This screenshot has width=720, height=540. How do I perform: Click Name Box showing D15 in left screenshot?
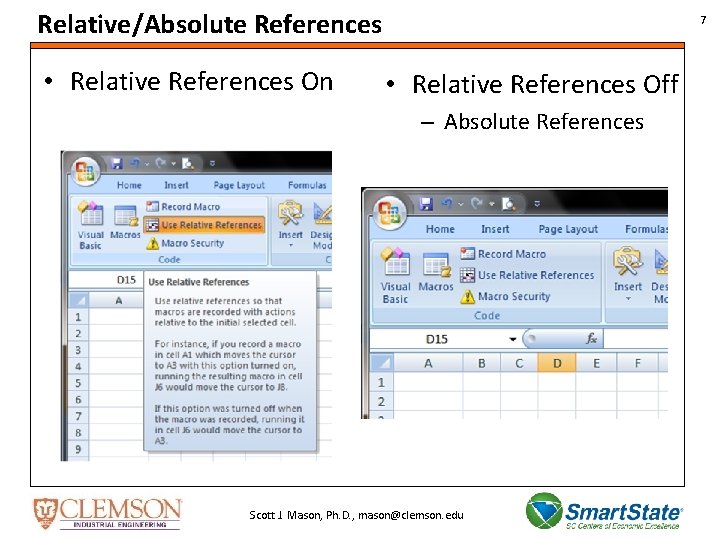pyautogui.click(x=107, y=280)
